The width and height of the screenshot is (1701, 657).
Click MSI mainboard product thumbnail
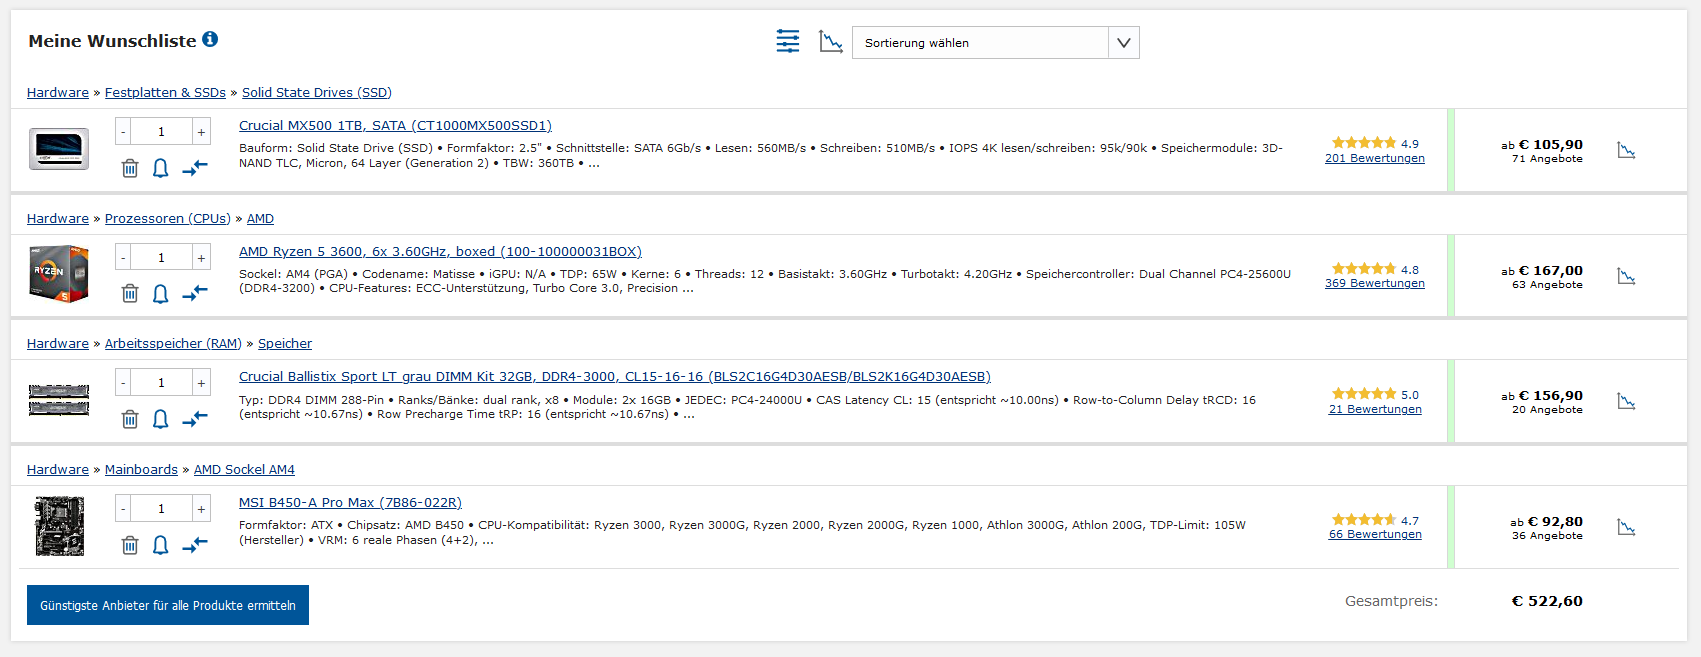coord(59,526)
